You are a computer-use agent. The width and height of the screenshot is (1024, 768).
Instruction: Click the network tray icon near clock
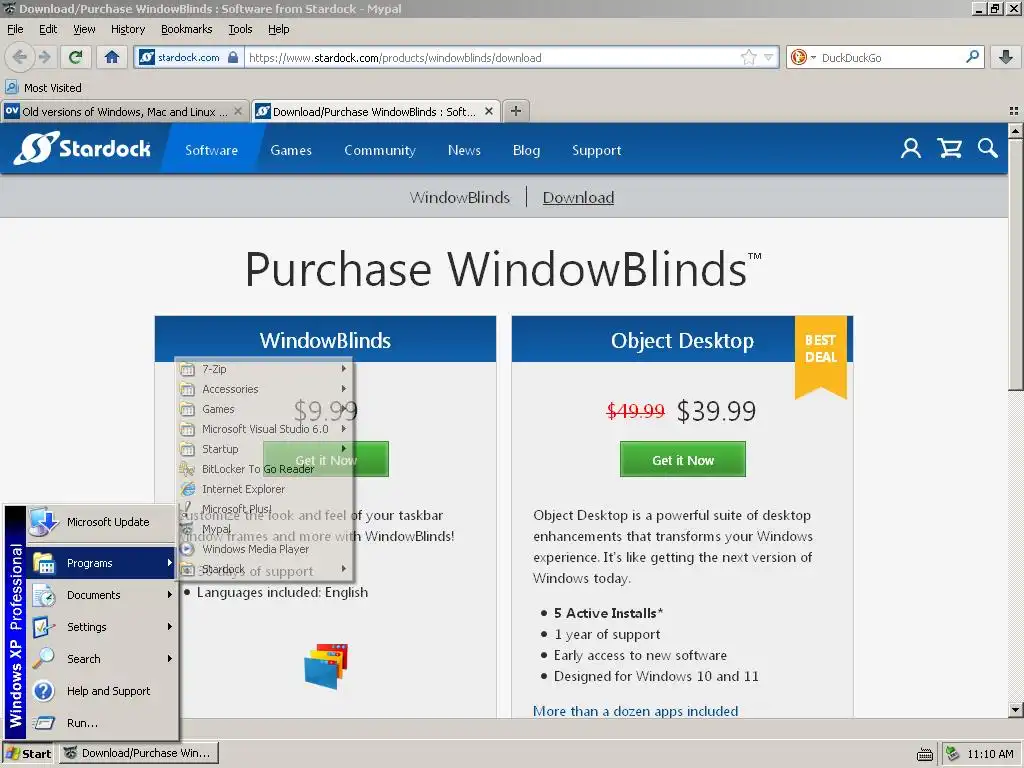tap(952, 754)
